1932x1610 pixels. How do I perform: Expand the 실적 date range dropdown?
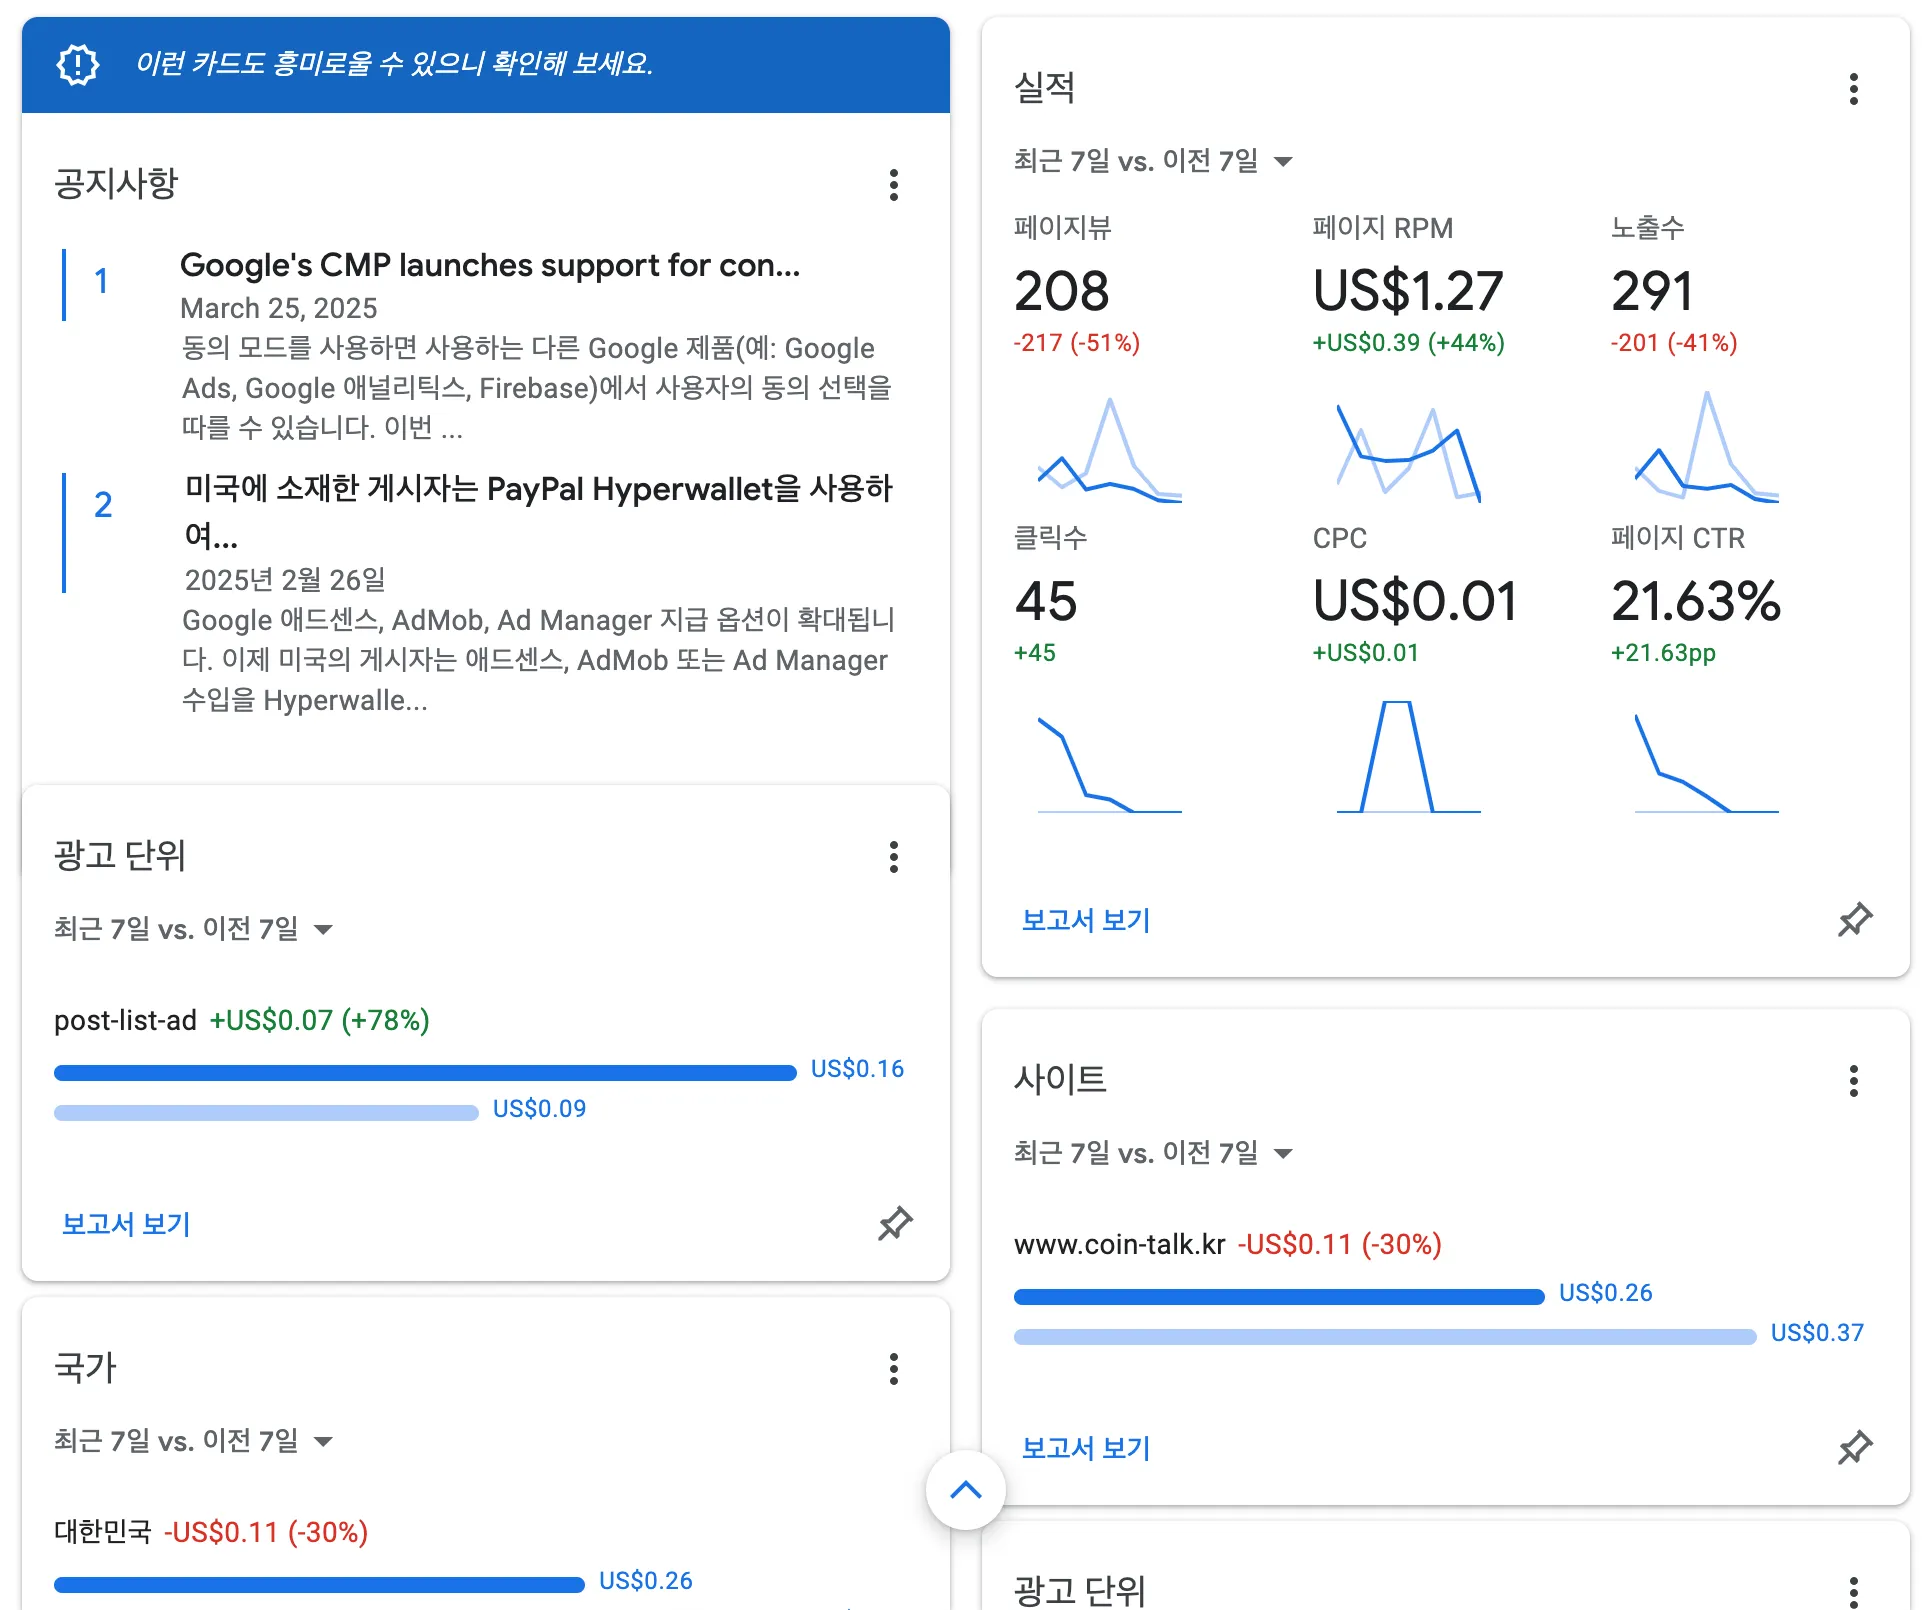[x=1153, y=161]
